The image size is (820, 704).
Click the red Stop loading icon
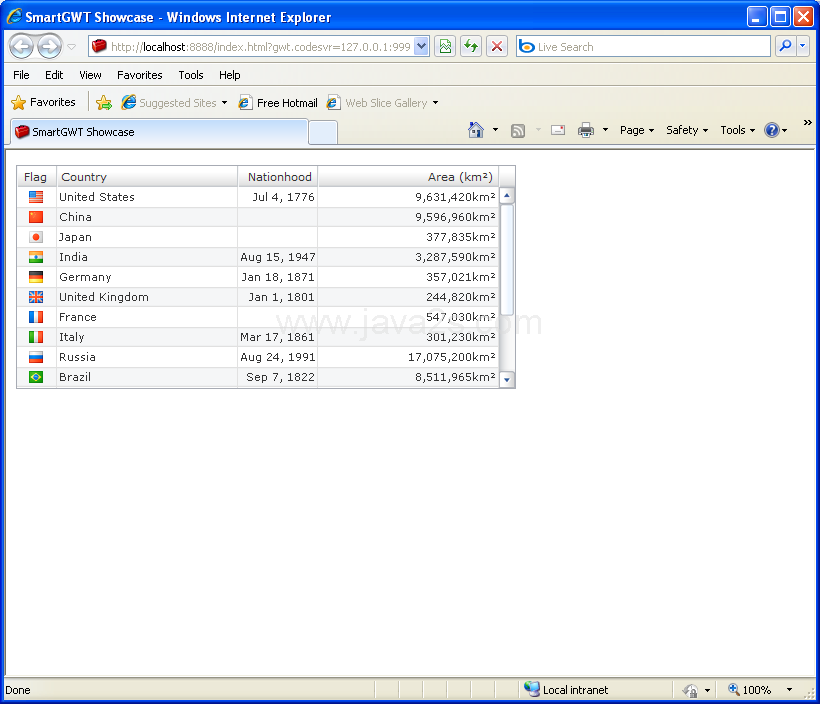click(497, 47)
